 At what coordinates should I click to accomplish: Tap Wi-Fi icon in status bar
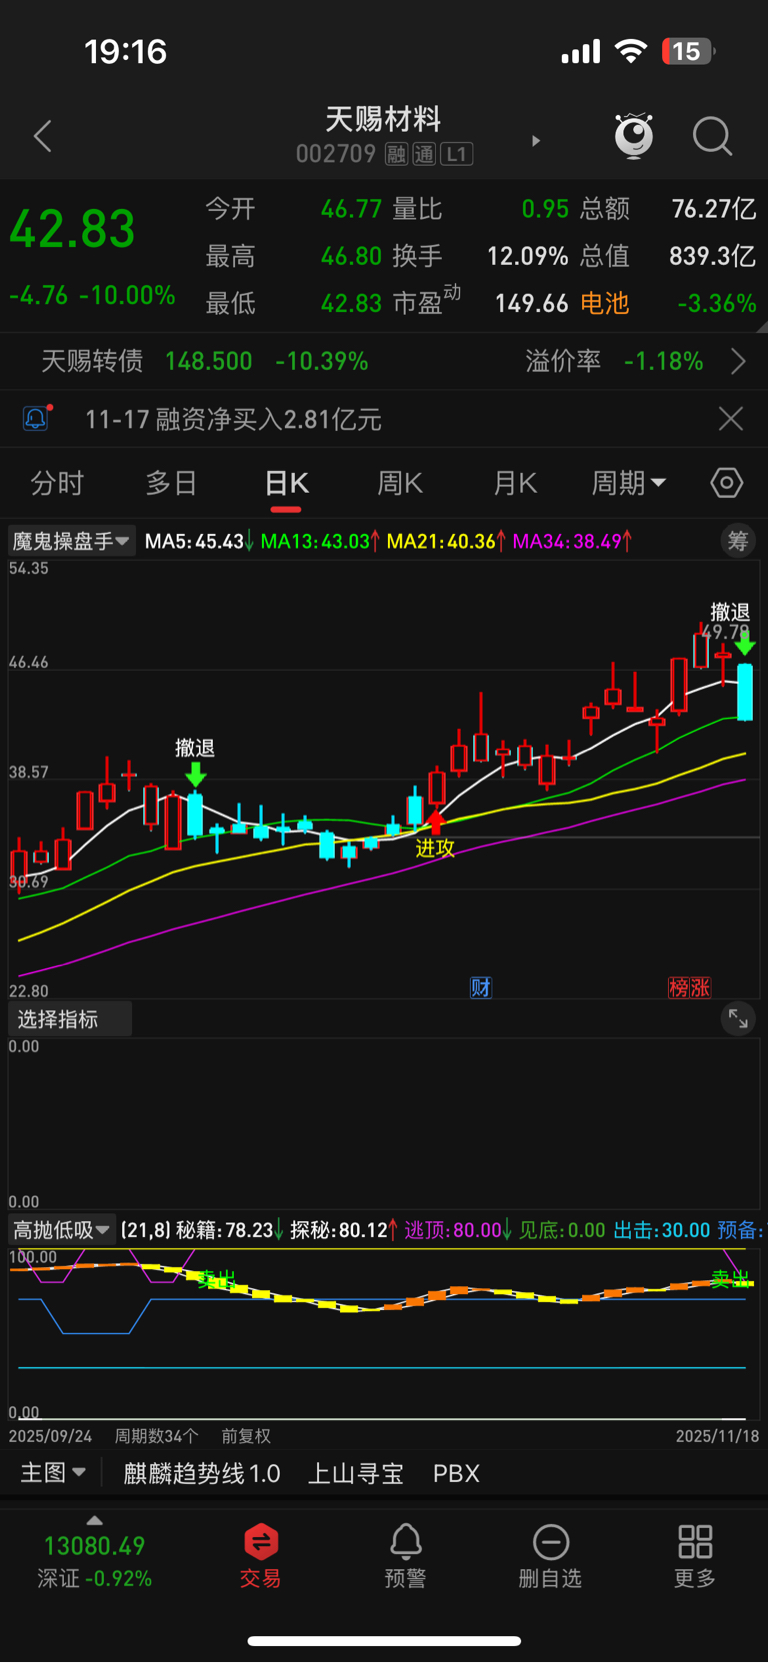(x=630, y=51)
